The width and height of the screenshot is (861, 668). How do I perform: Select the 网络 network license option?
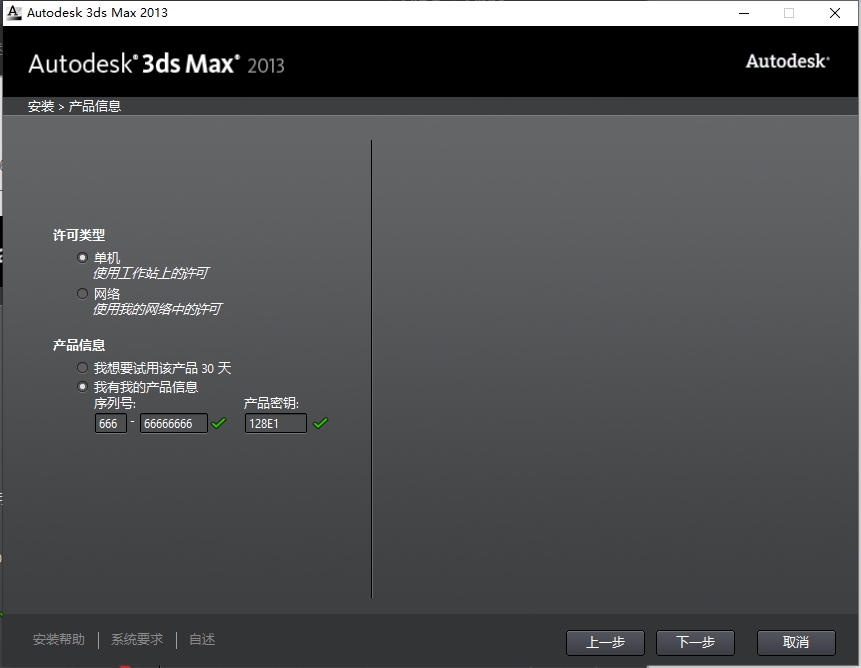[x=83, y=293]
